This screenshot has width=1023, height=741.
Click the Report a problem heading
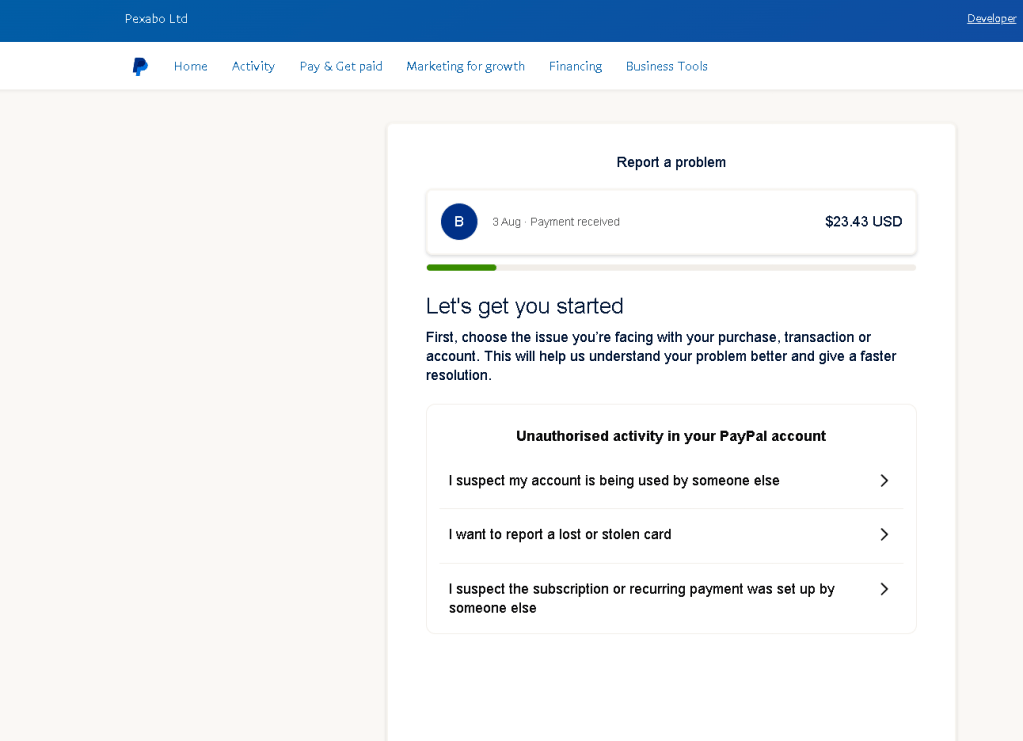click(671, 162)
